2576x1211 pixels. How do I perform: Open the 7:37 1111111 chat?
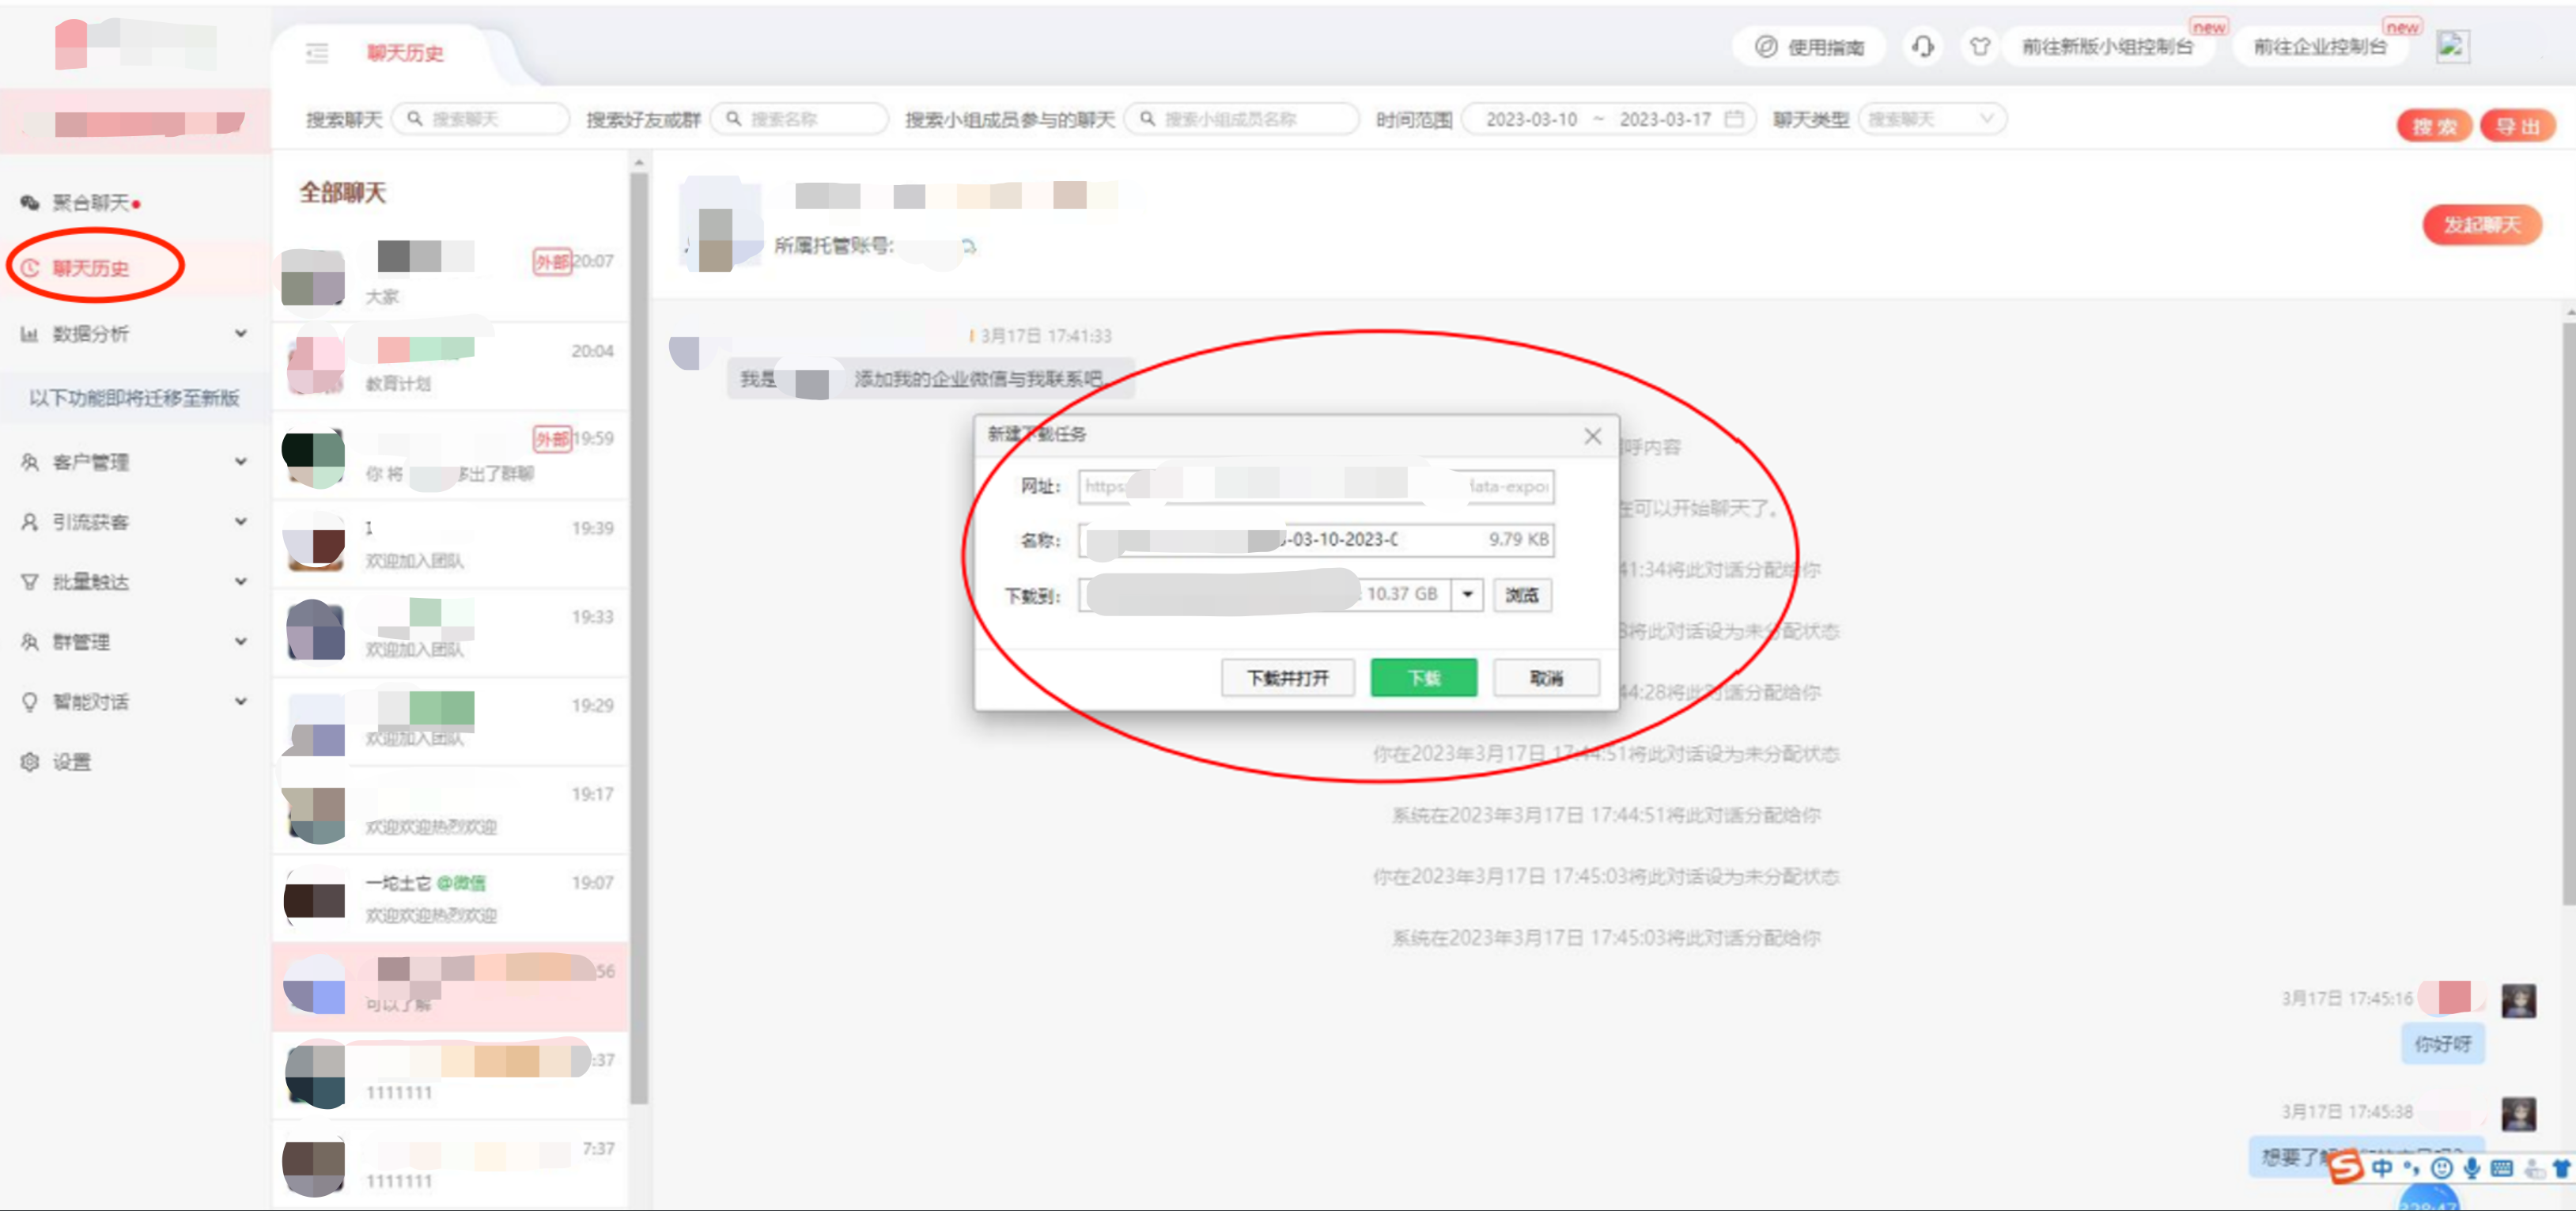(x=450, y=1164)
